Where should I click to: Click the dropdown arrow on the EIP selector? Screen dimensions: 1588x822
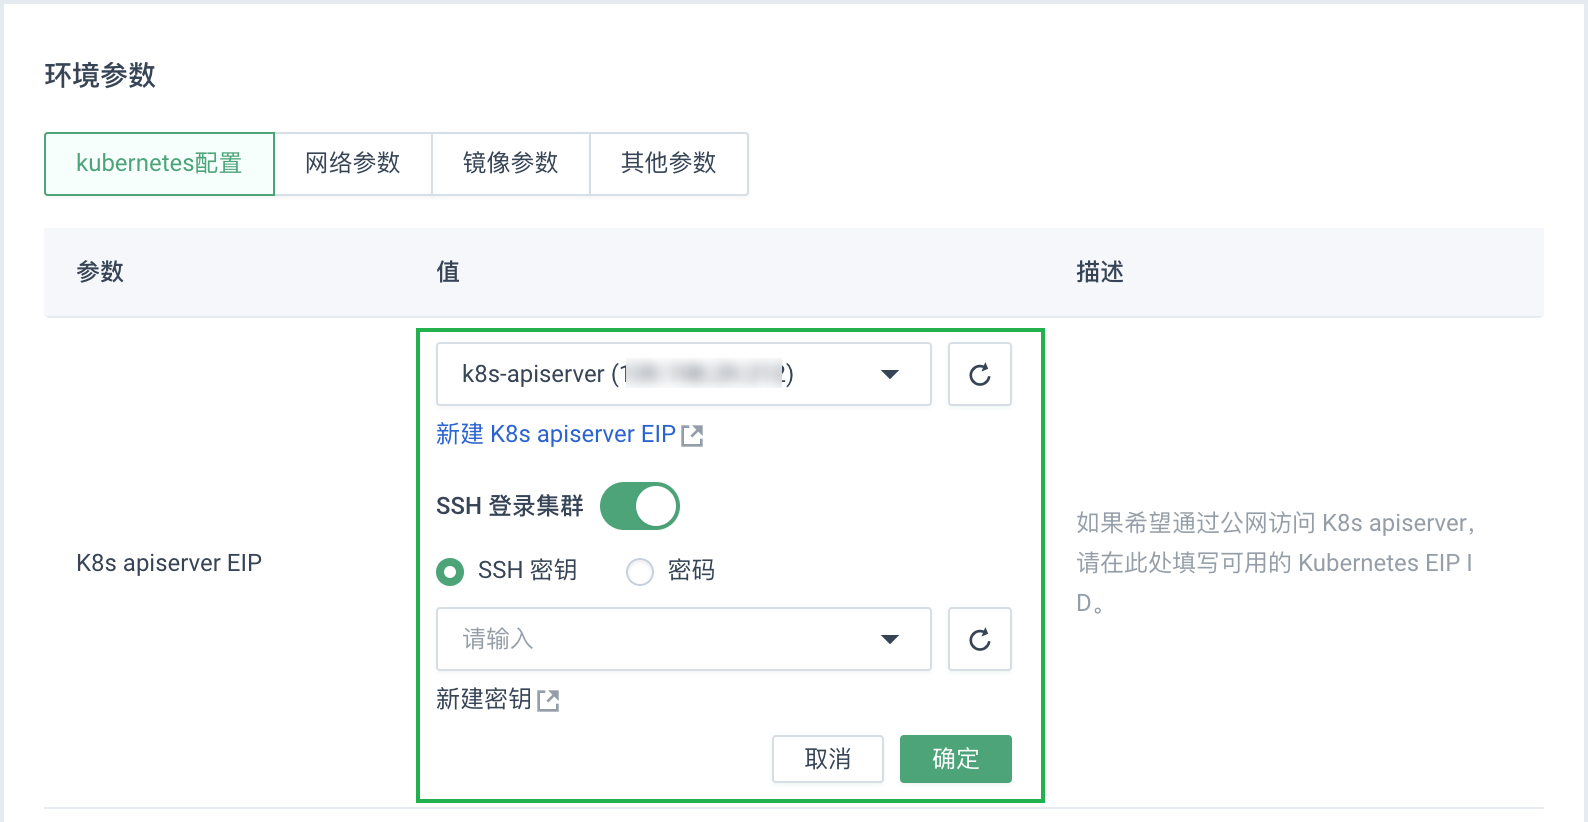pyautogui.click(x=889, y=374)
